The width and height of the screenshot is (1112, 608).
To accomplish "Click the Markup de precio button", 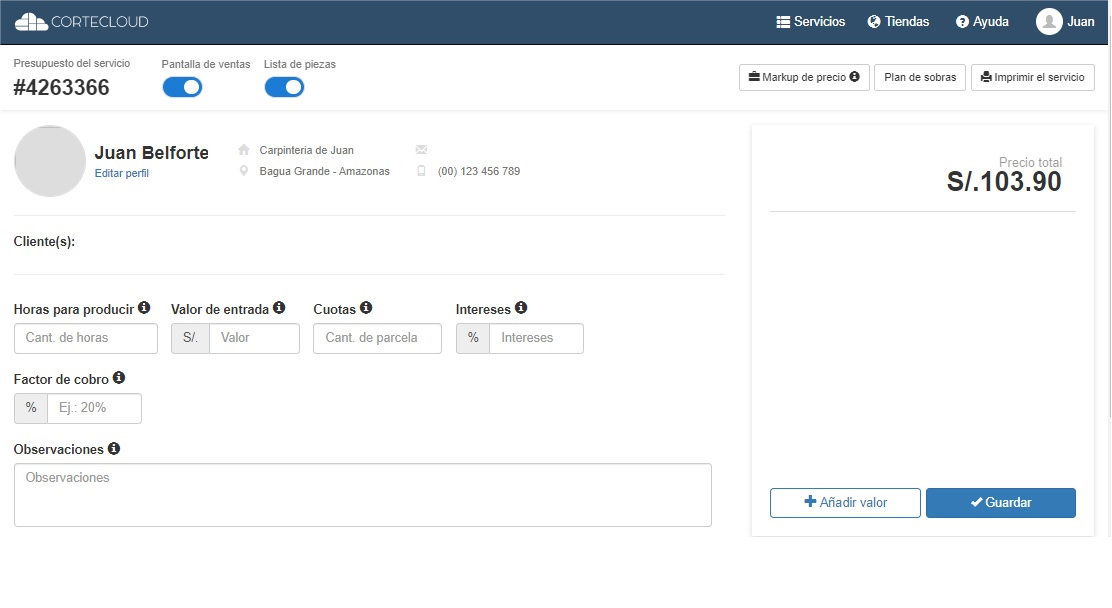I will click(804, 77).
